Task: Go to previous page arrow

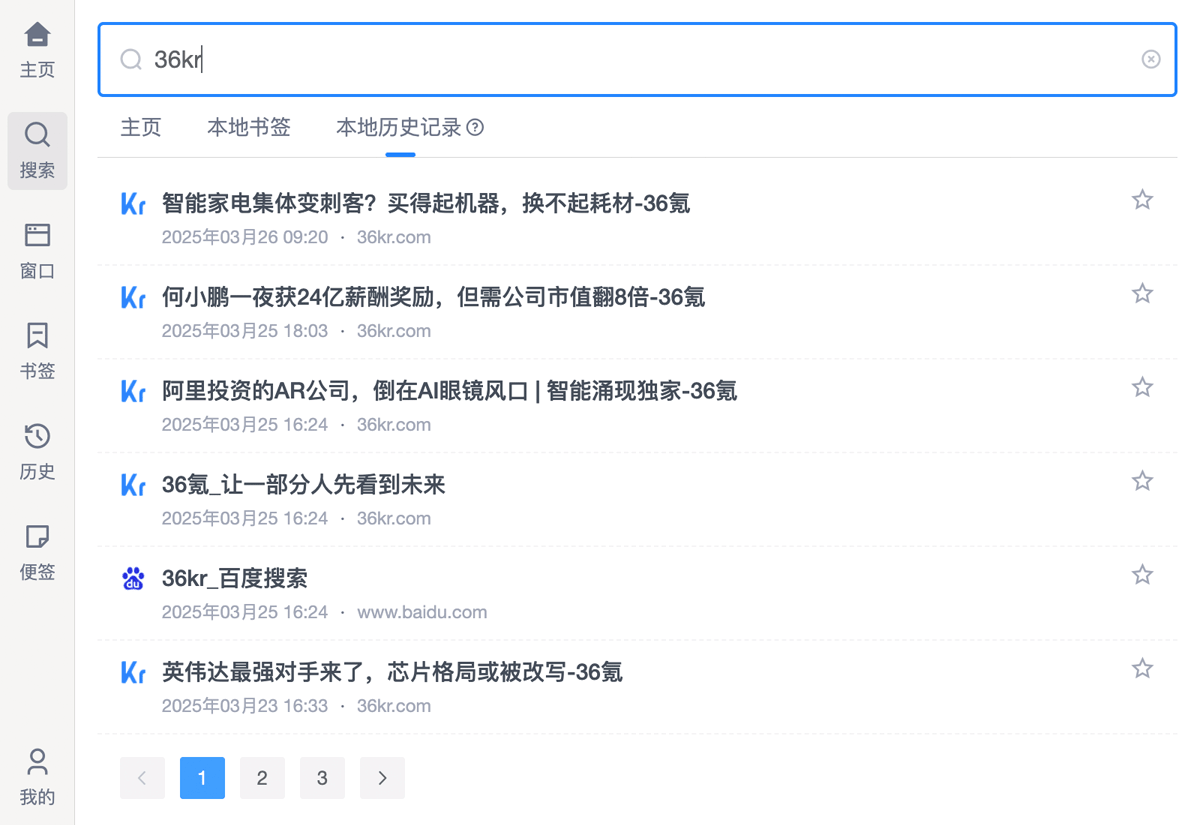Action: [x=142, y=778]
